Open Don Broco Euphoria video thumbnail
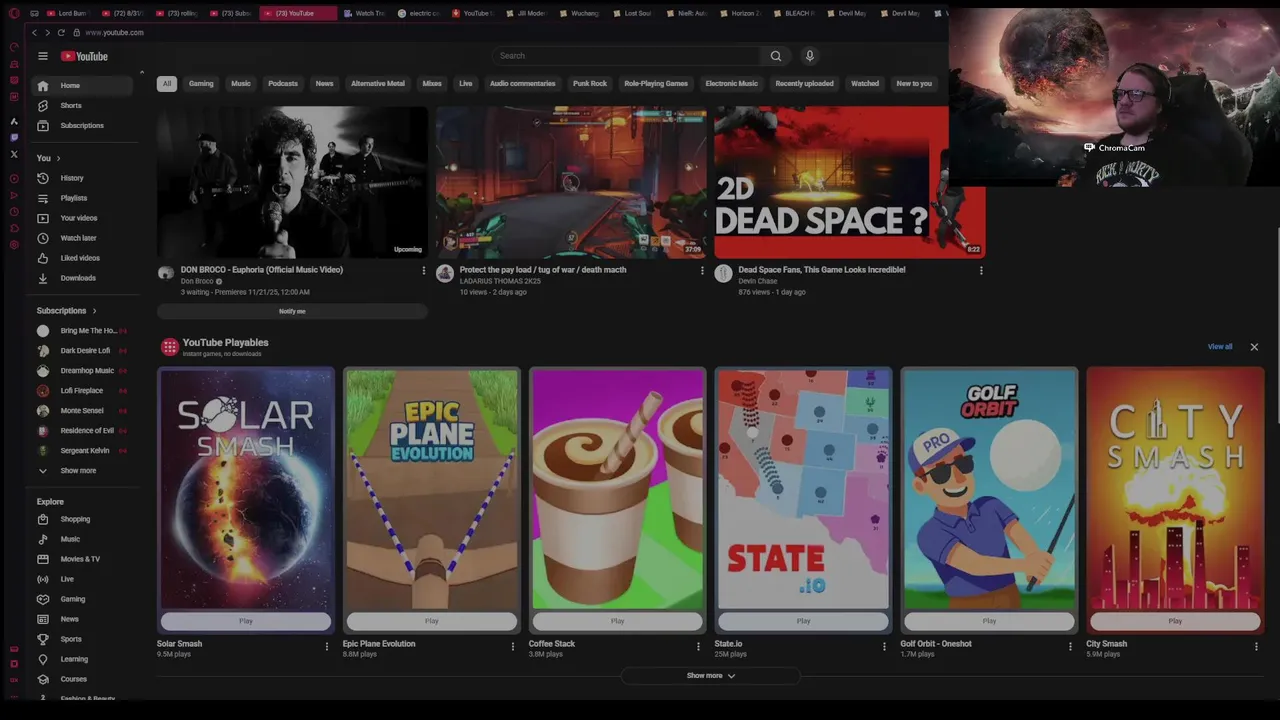The height and width of the screenshot is (720, 1280). point(292,182)
